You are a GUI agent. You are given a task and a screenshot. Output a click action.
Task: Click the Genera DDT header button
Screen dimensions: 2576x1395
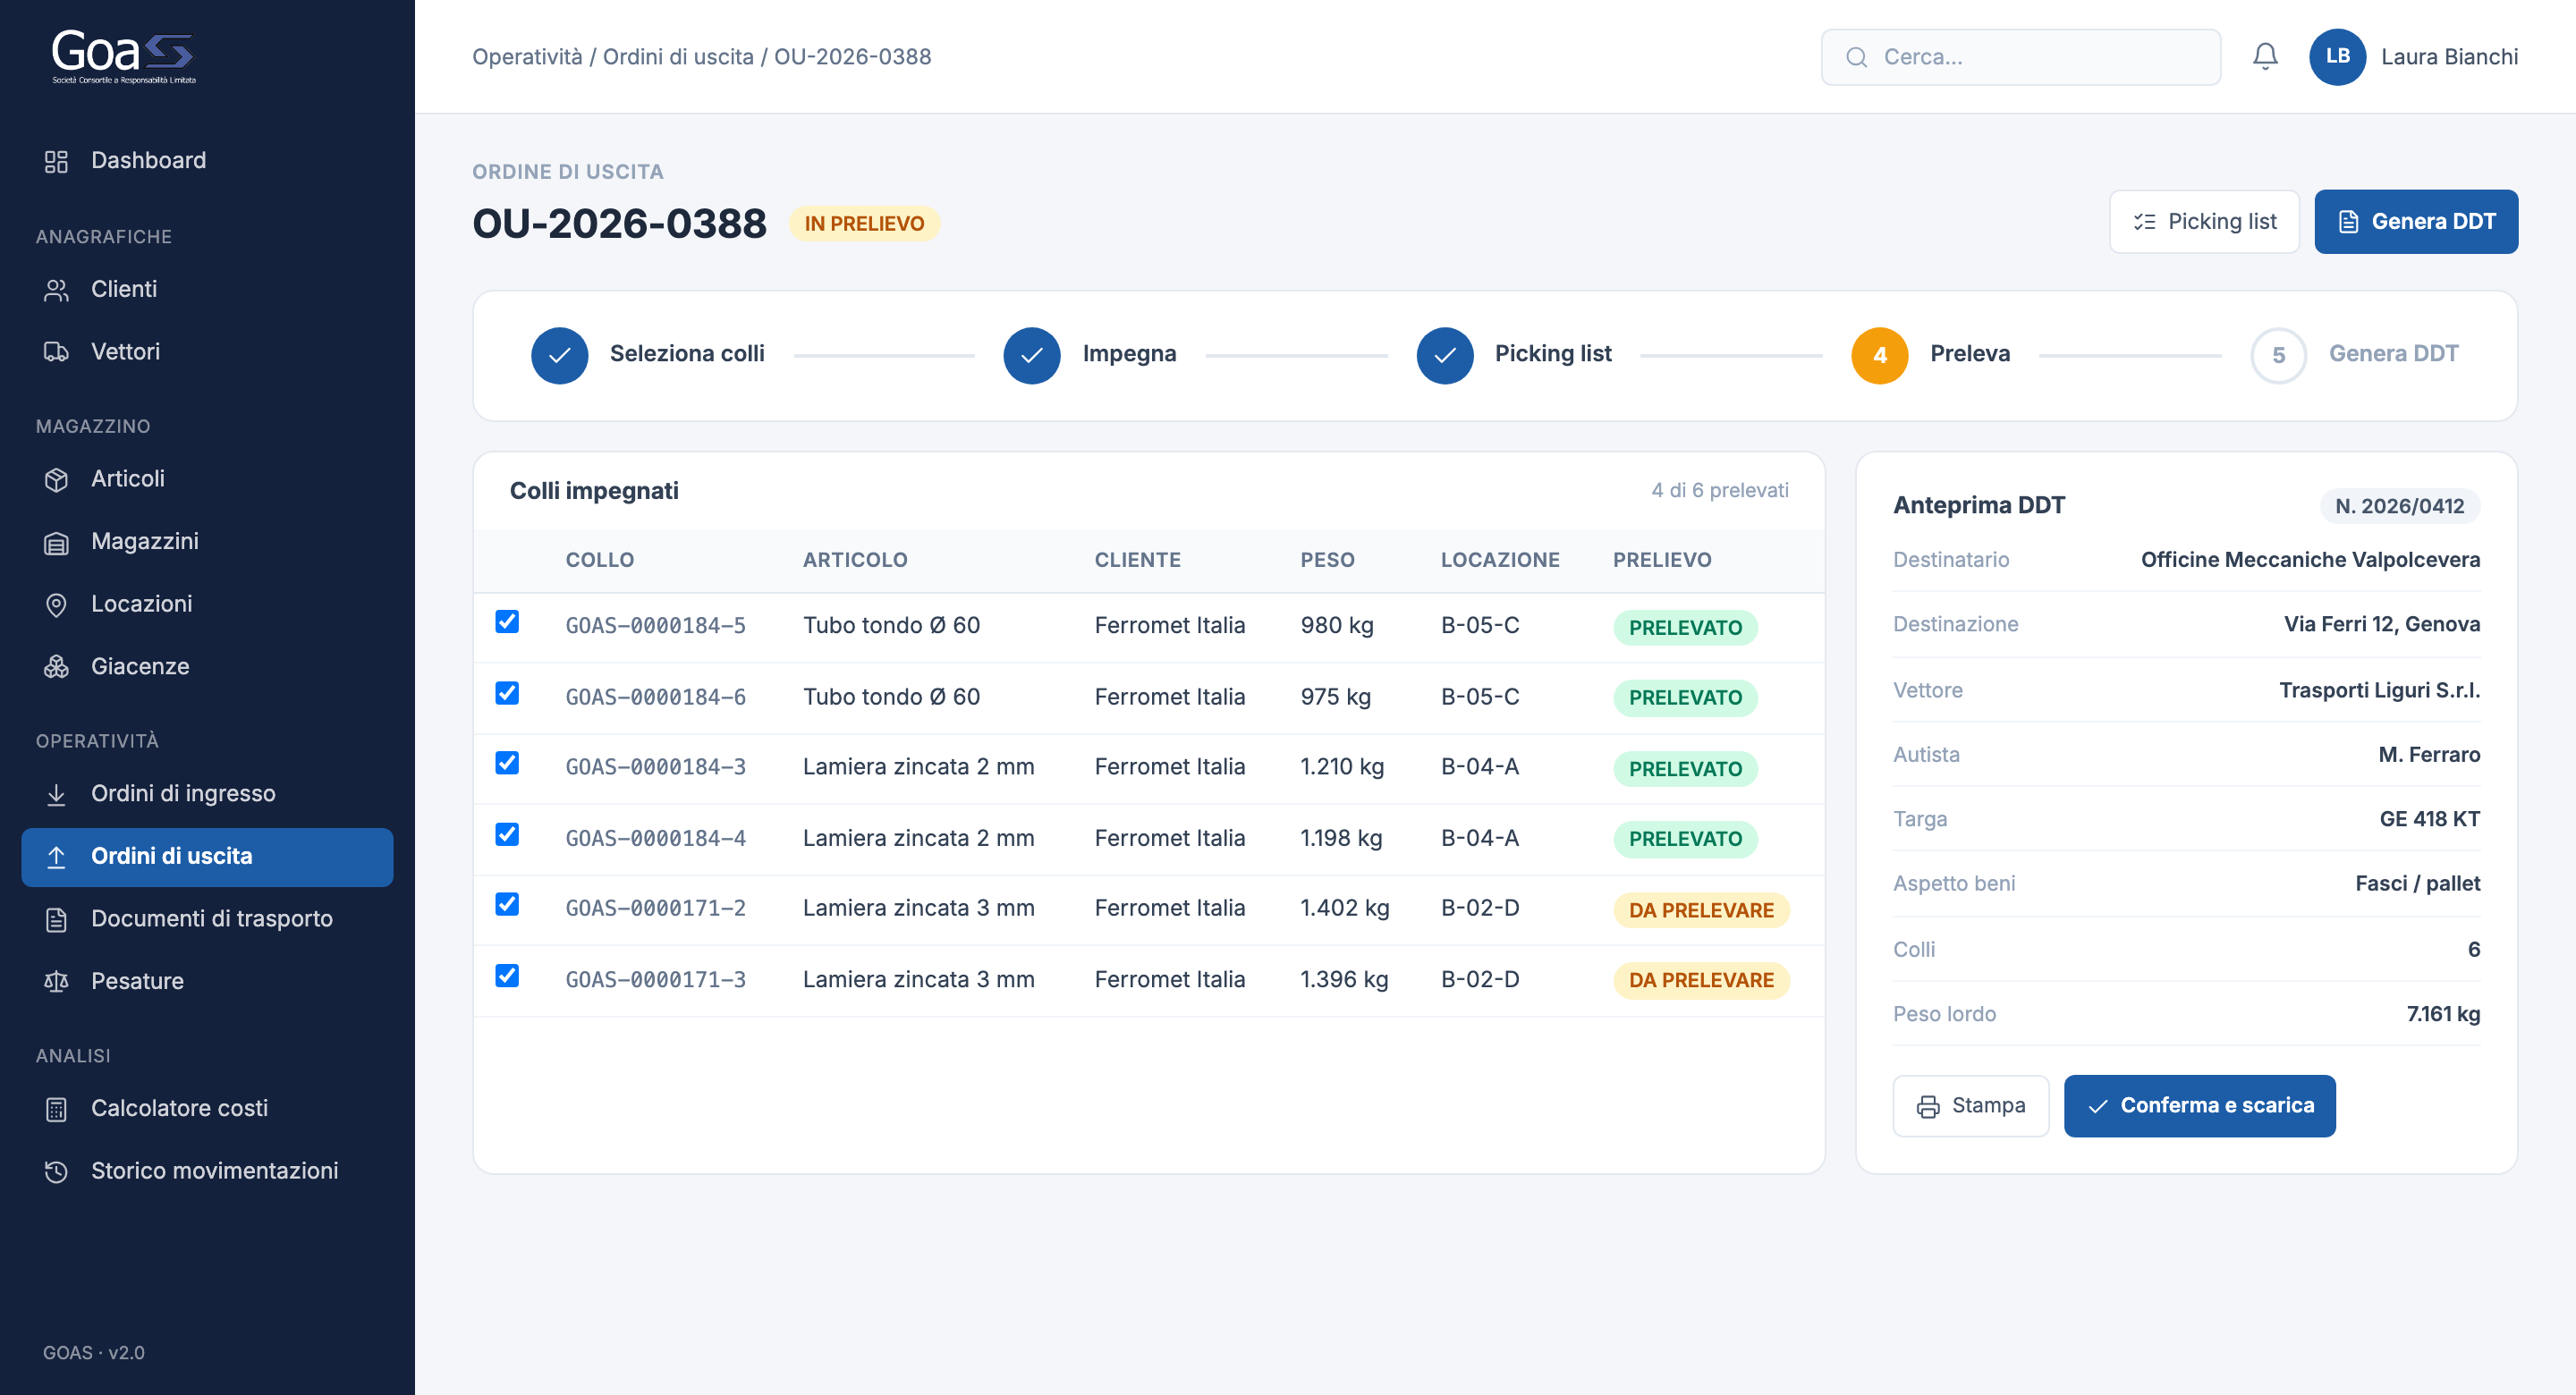pos(2415,222)
